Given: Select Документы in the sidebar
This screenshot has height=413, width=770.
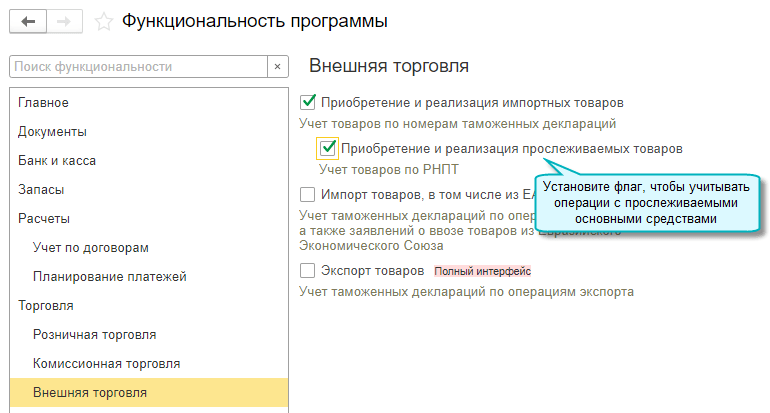Looking at the screenshot, I should (52, 132).
